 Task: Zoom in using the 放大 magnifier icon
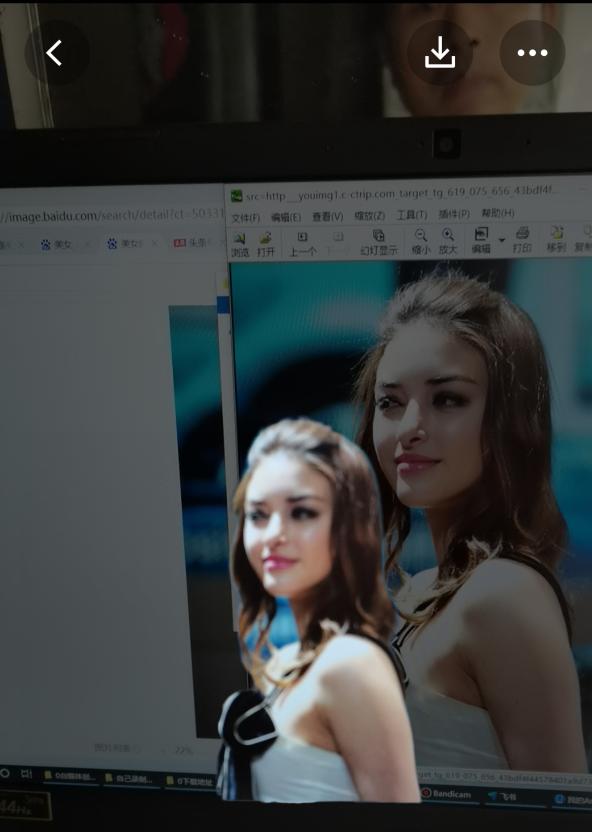(448, 241)
